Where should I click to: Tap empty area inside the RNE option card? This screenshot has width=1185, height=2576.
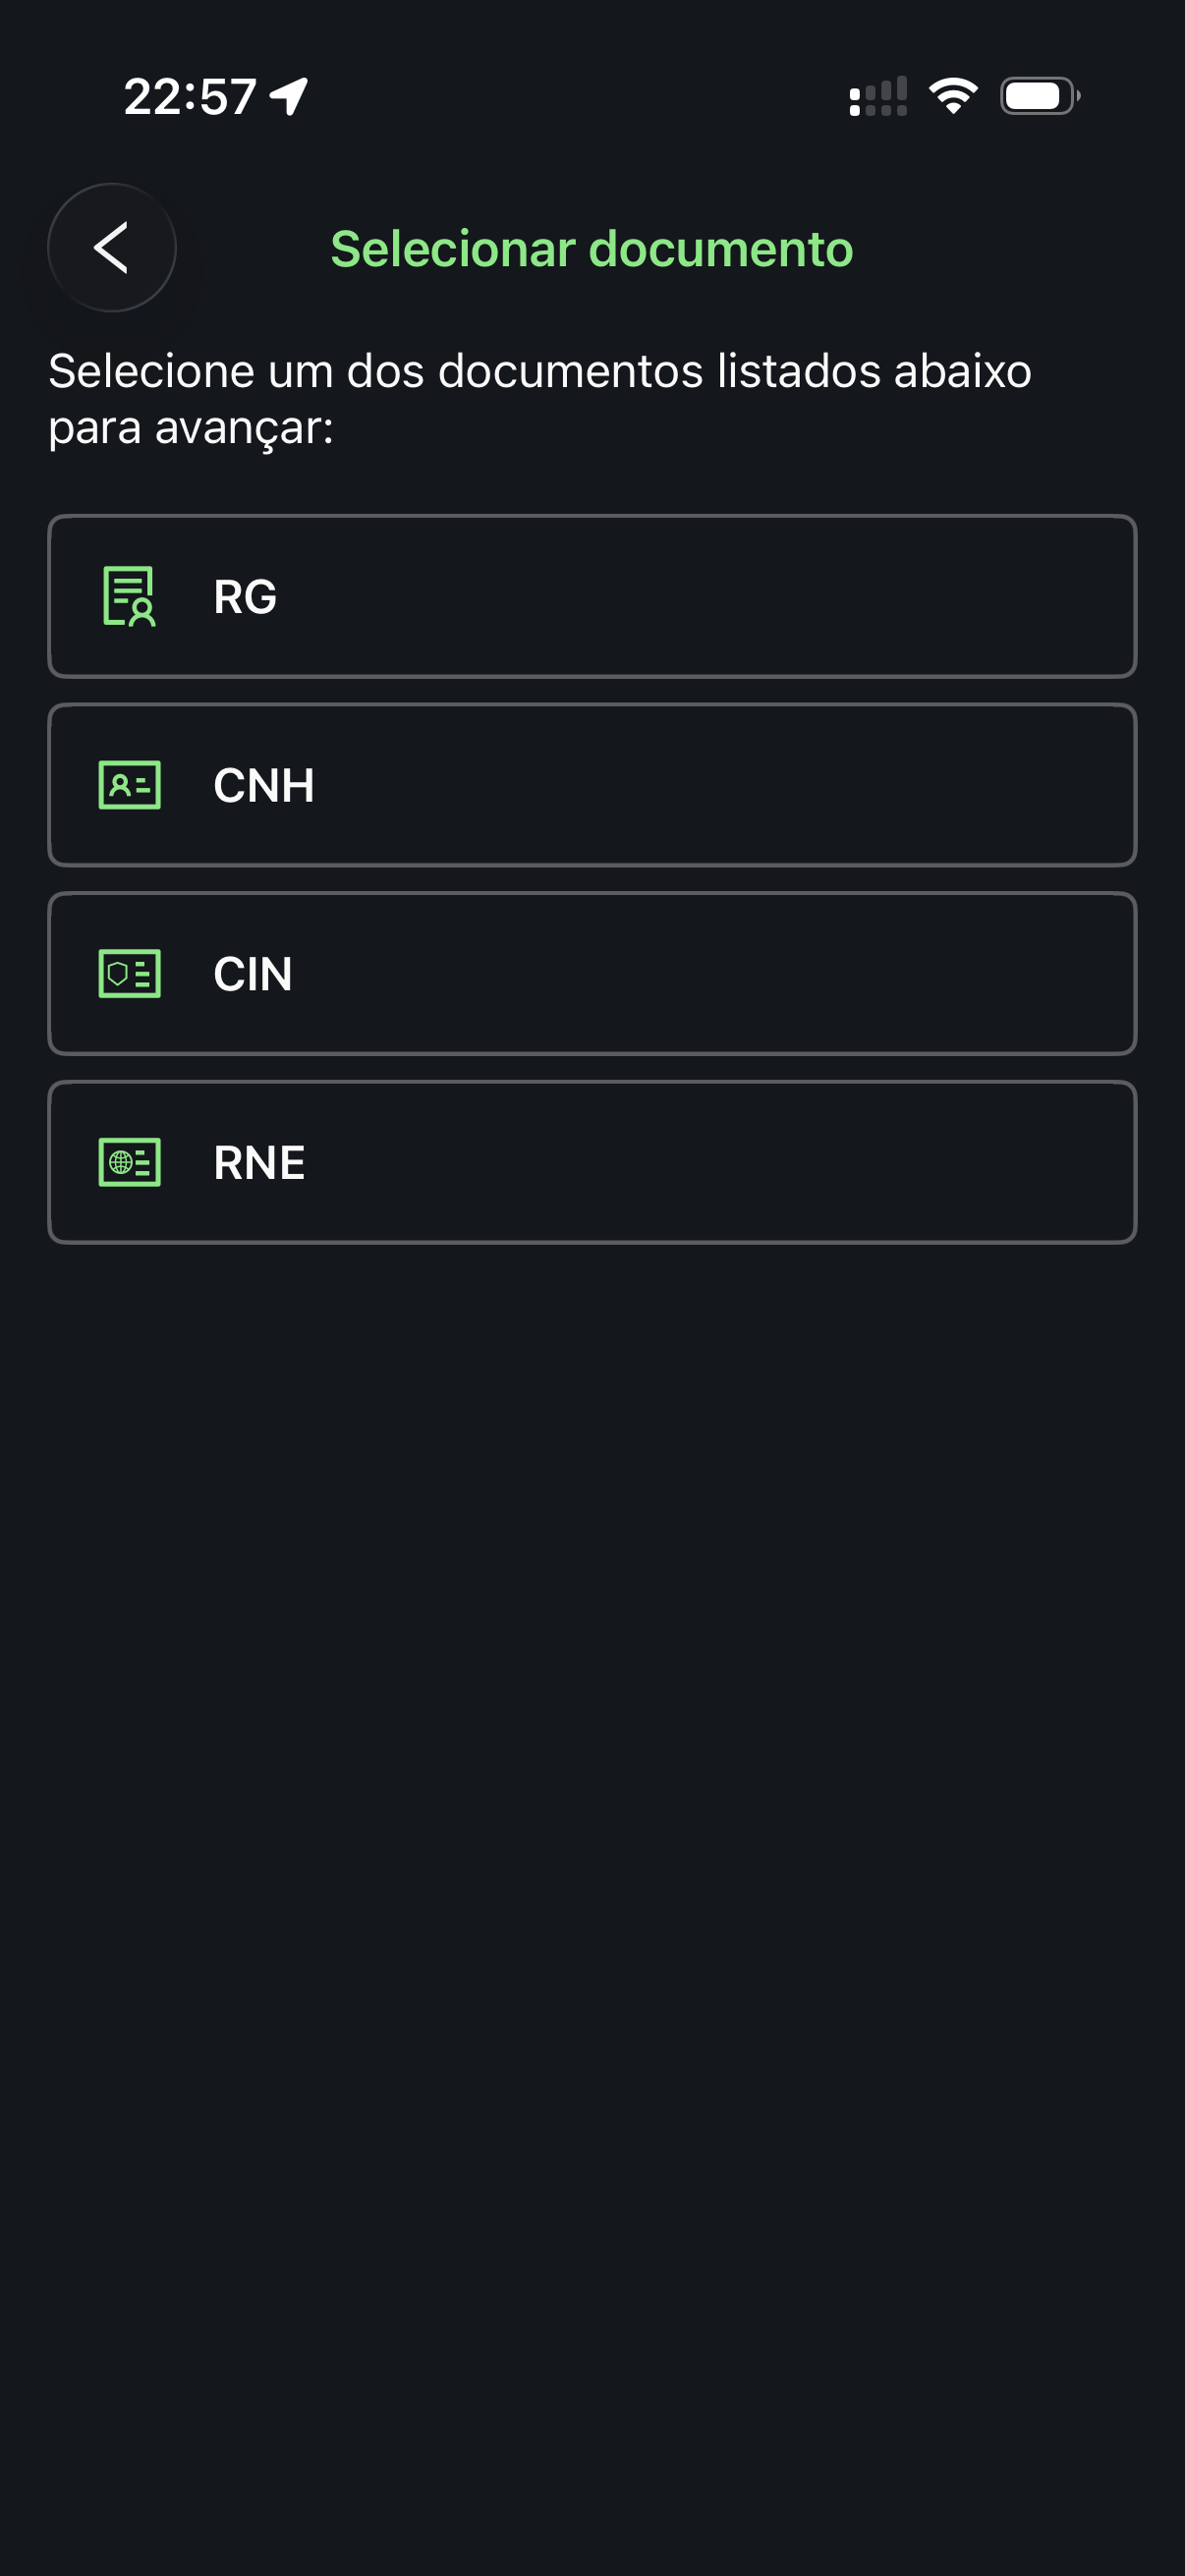700,1163
